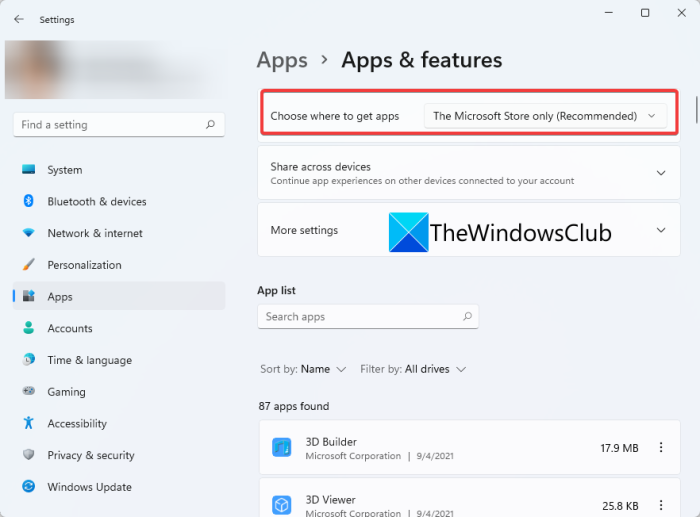Open Choose where to get apps dropdown

coord(545,116)
